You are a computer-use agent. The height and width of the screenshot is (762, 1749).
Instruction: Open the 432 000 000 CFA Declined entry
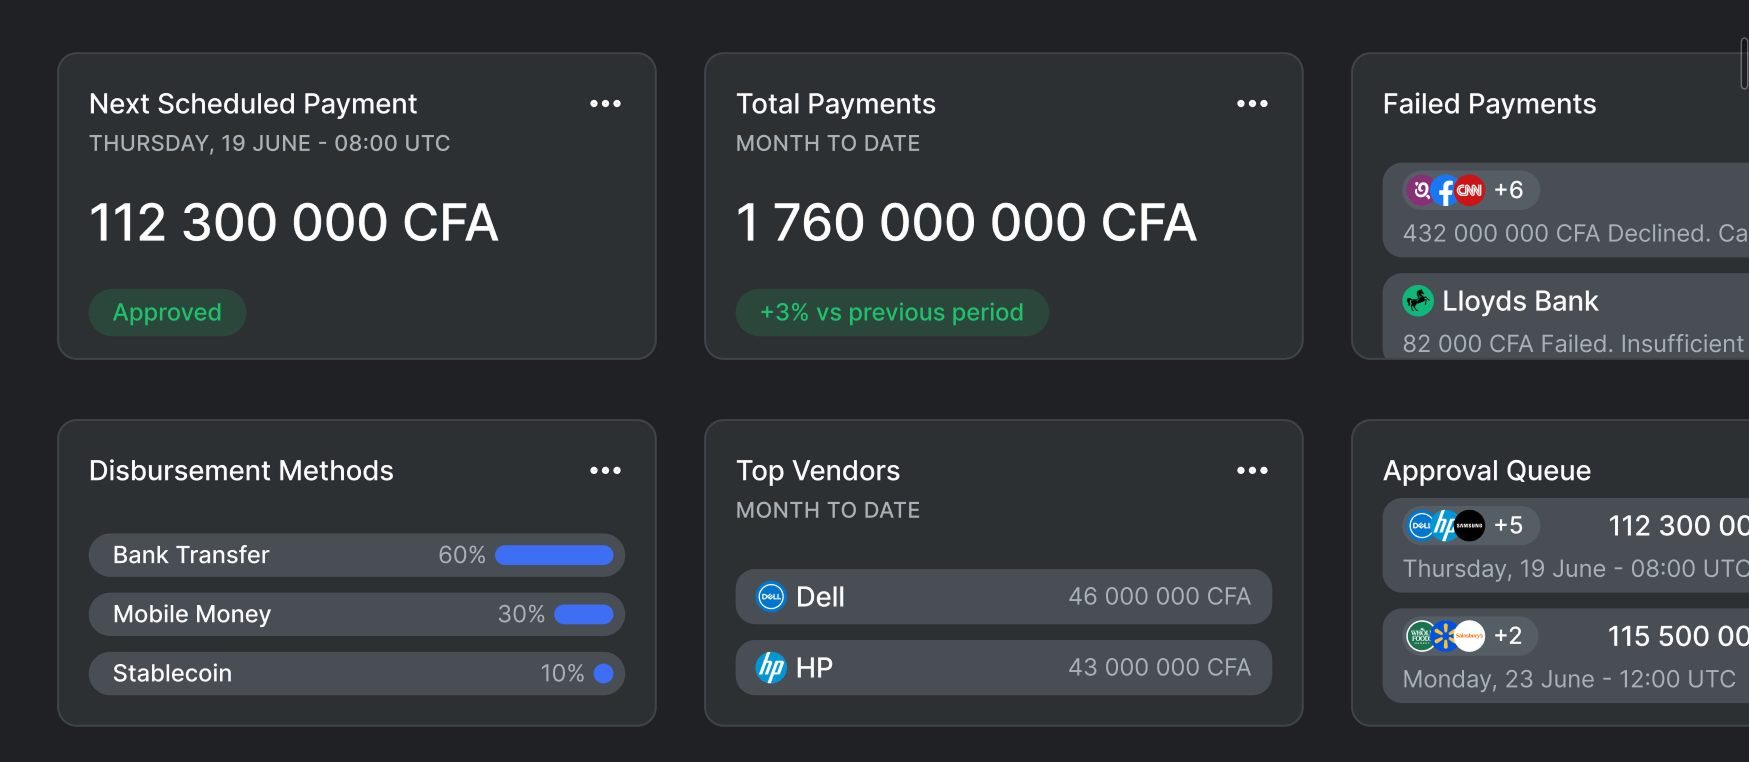pos(1566,210)
